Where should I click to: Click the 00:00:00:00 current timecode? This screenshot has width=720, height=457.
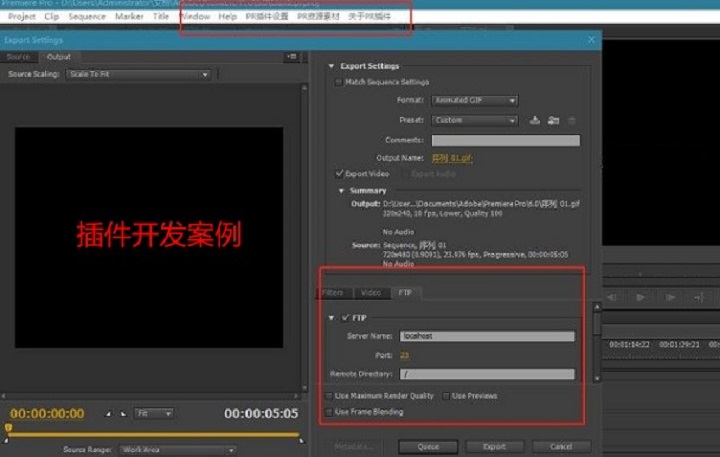point(47,413)
